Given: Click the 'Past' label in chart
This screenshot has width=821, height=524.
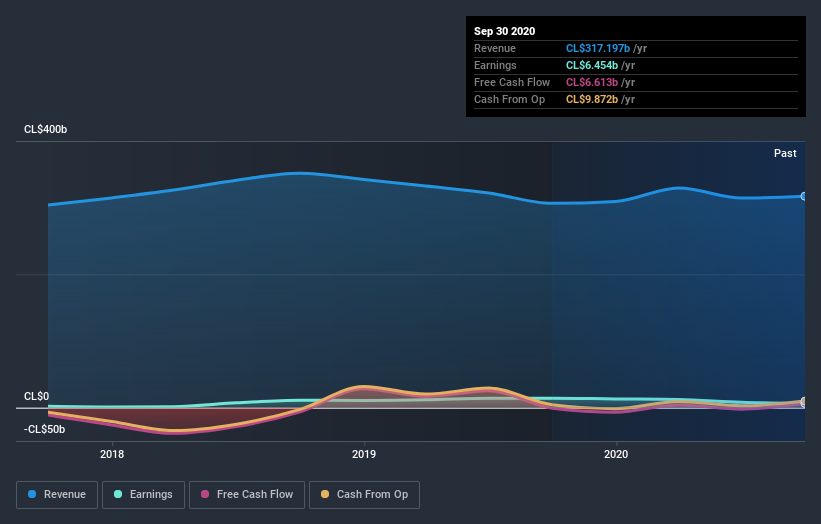Looking at the screenshot, I should pos(785,153).
